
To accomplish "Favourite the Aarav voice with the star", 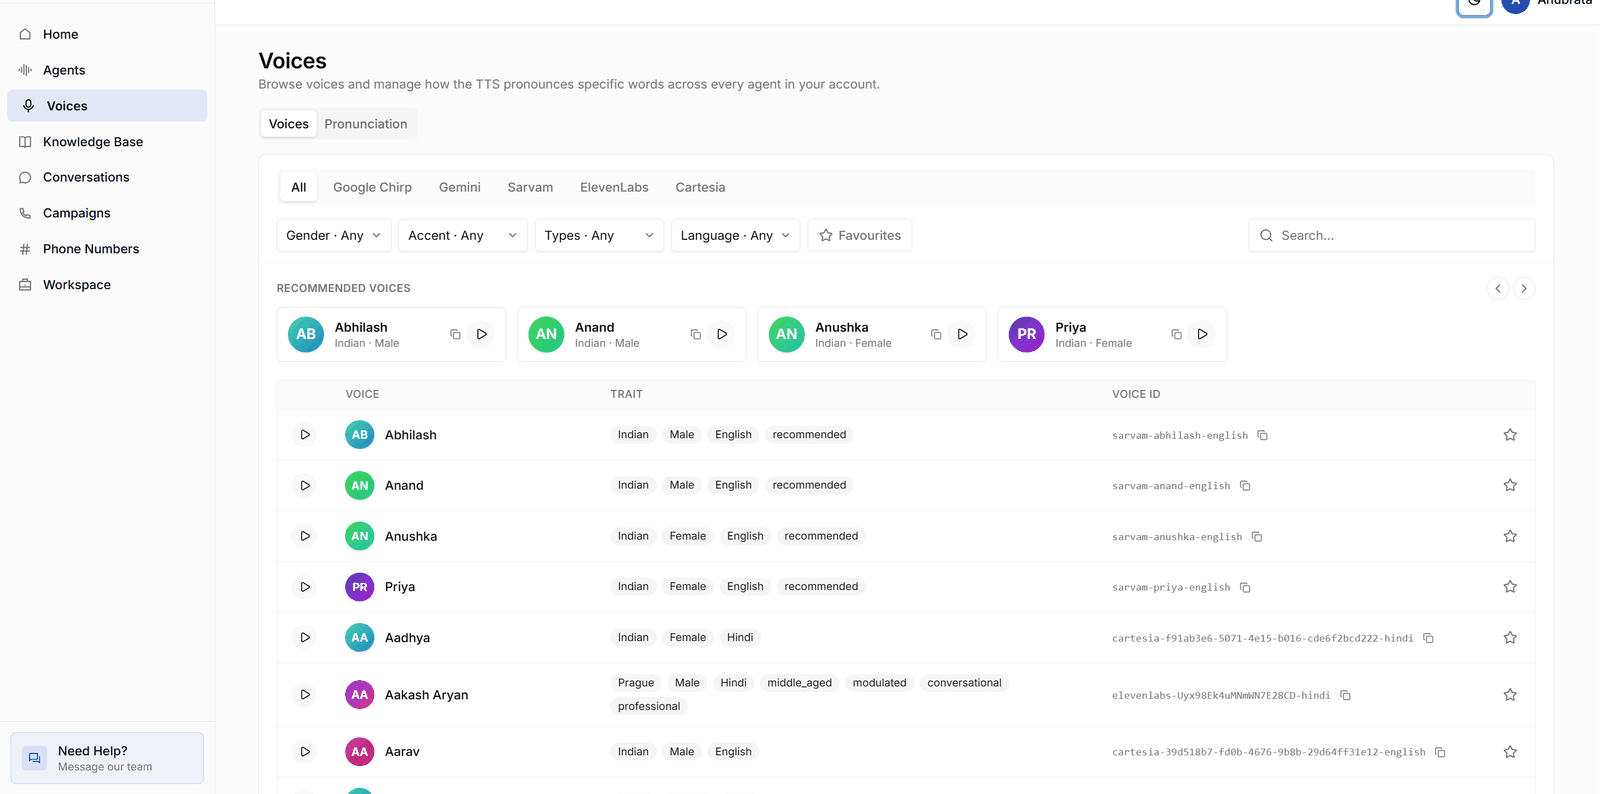I will click(x=1510, y=752).
